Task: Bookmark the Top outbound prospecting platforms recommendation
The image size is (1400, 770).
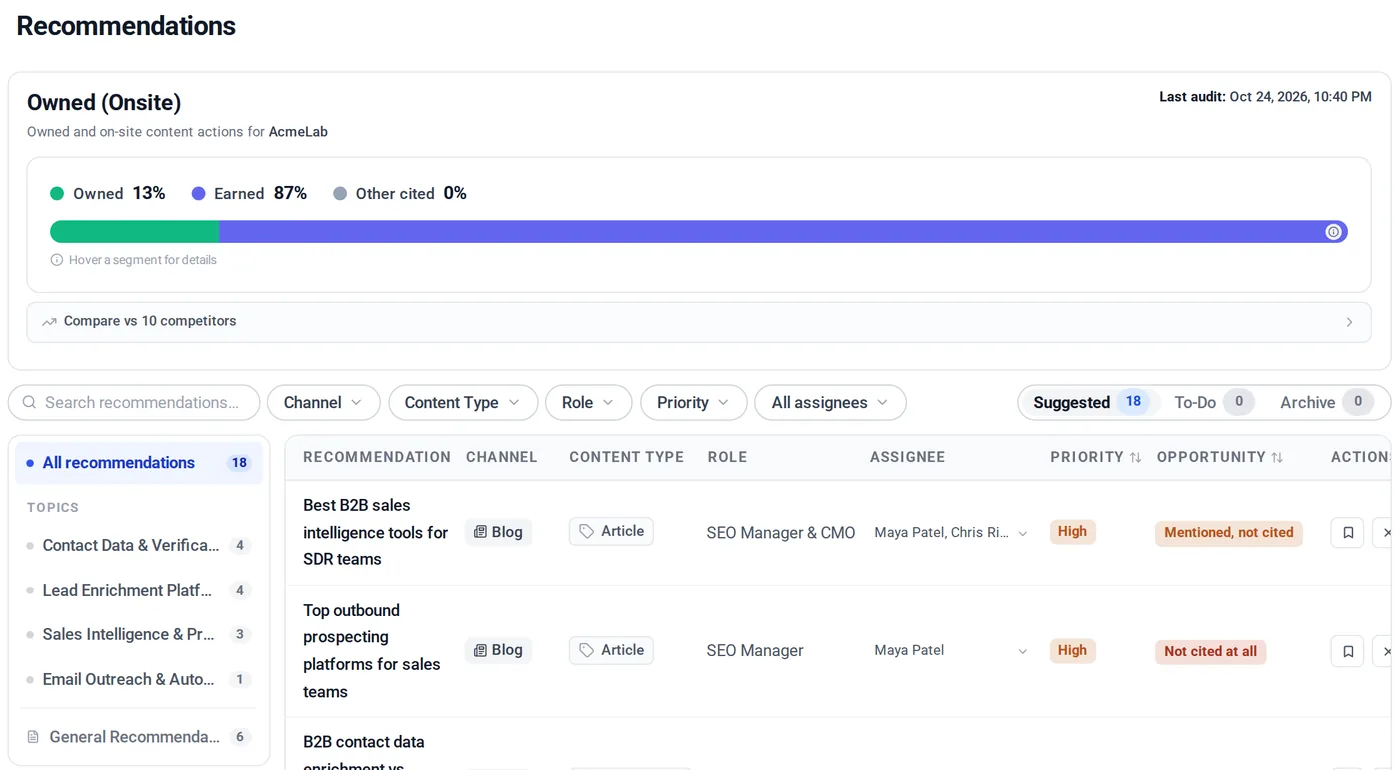Action: pos(1347,651)
